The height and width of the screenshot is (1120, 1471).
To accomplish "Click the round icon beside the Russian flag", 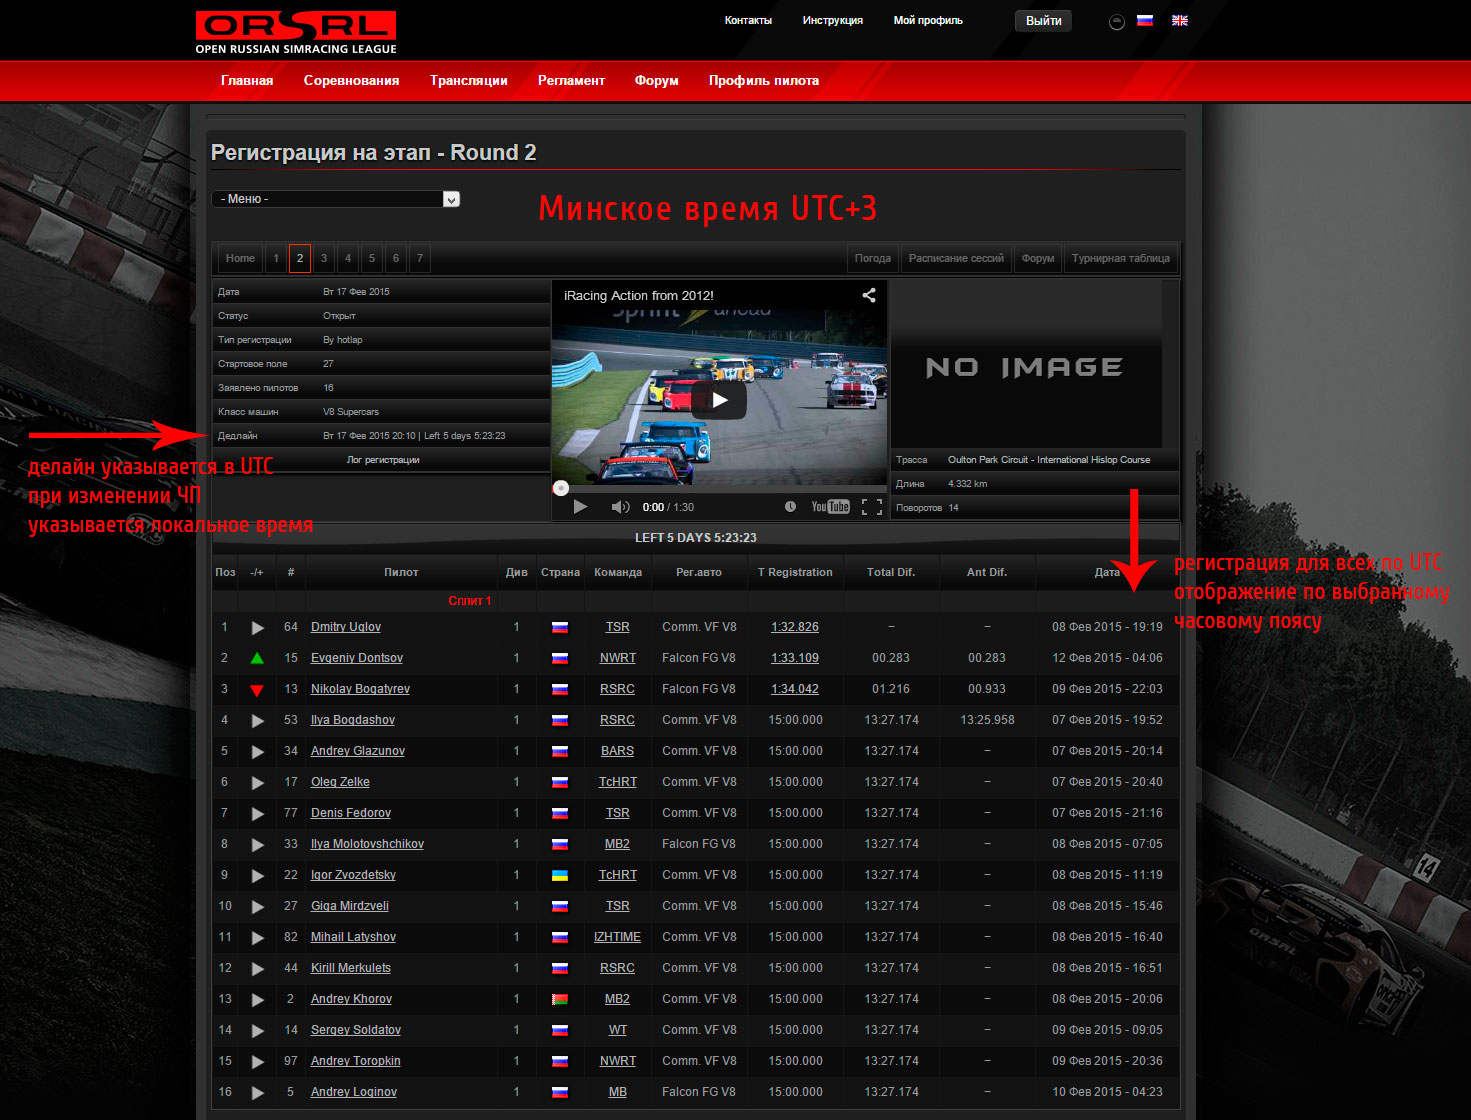I will (1117, 22).
